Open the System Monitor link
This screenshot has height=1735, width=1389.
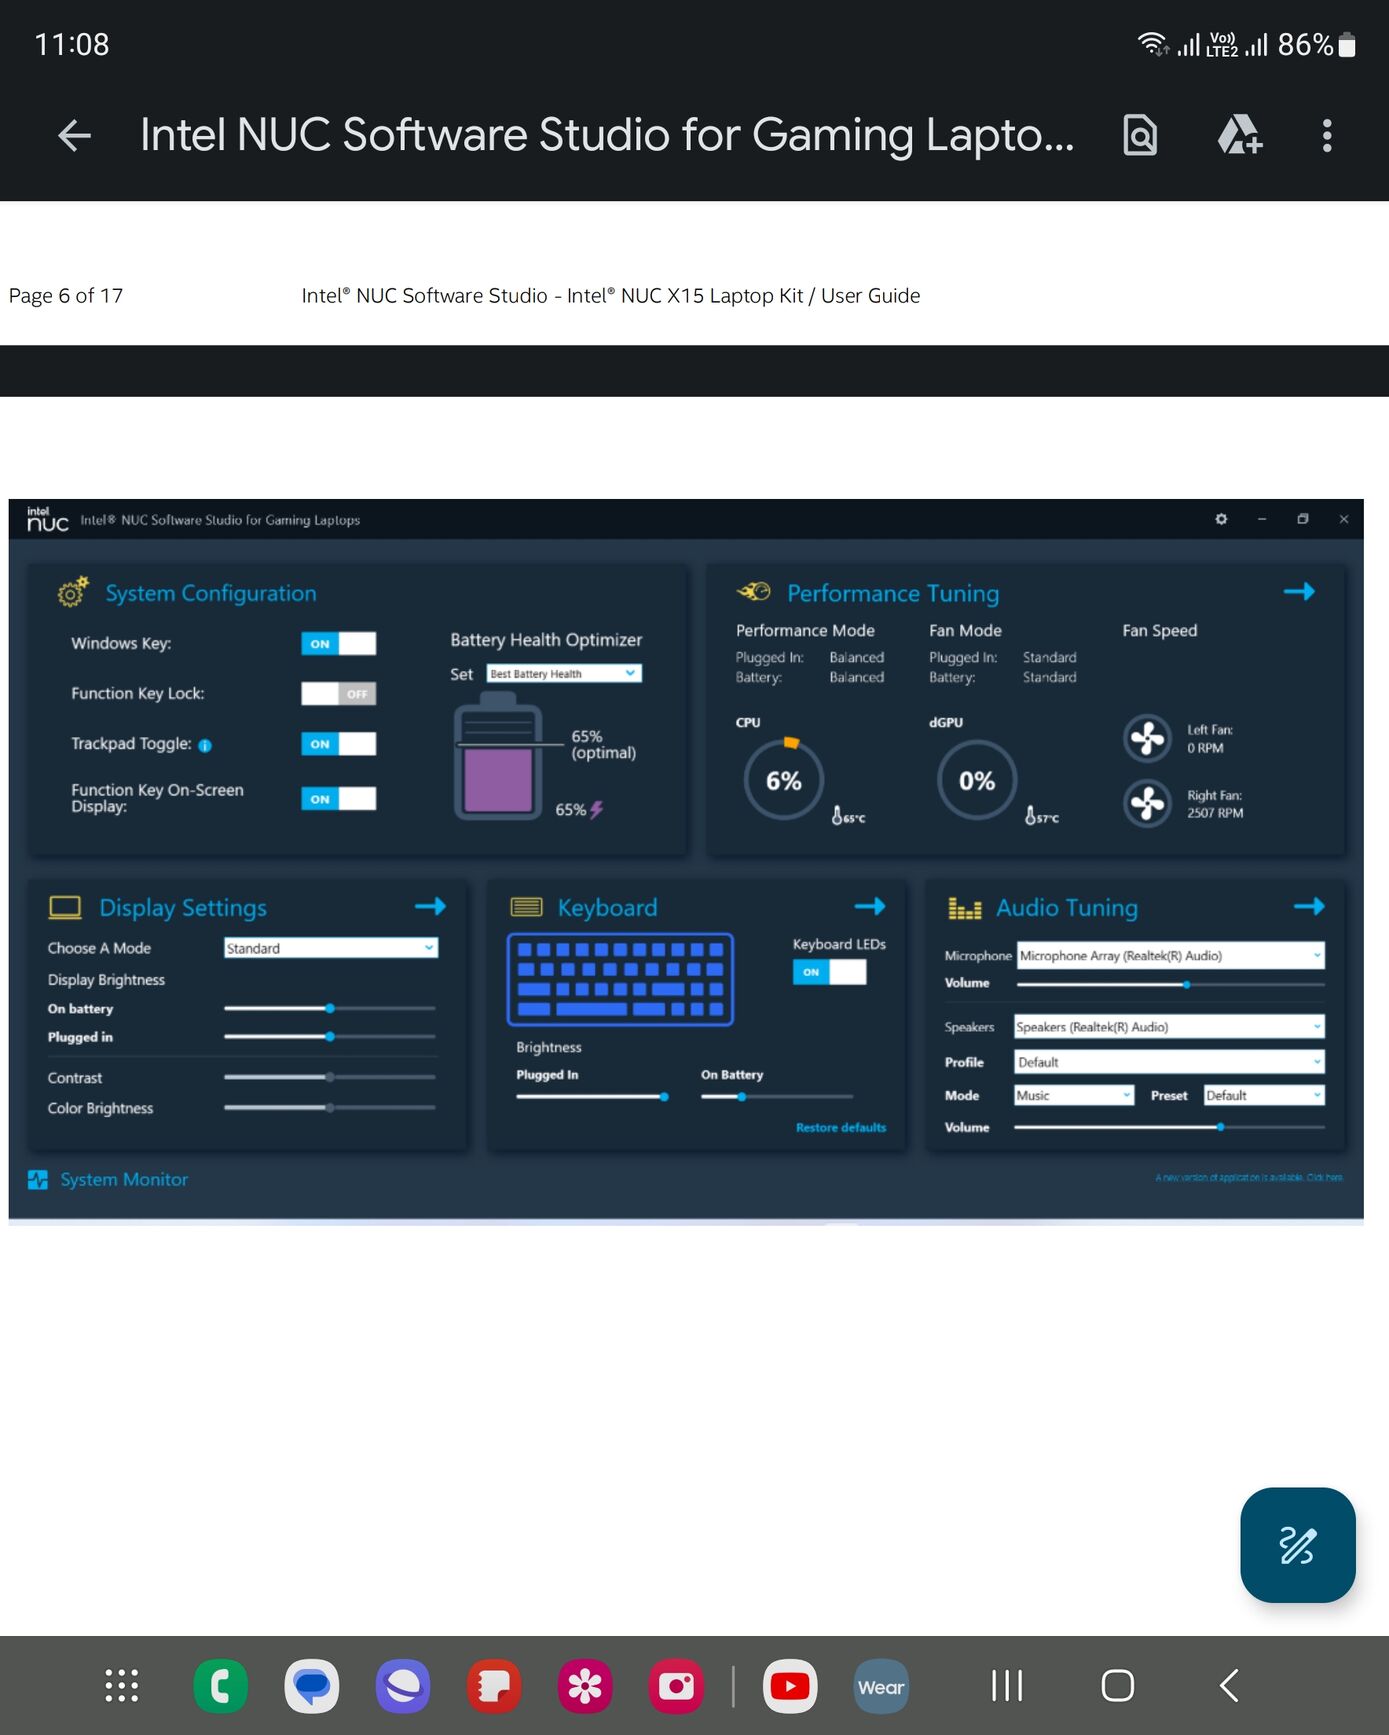click(x=124, y=1180)
